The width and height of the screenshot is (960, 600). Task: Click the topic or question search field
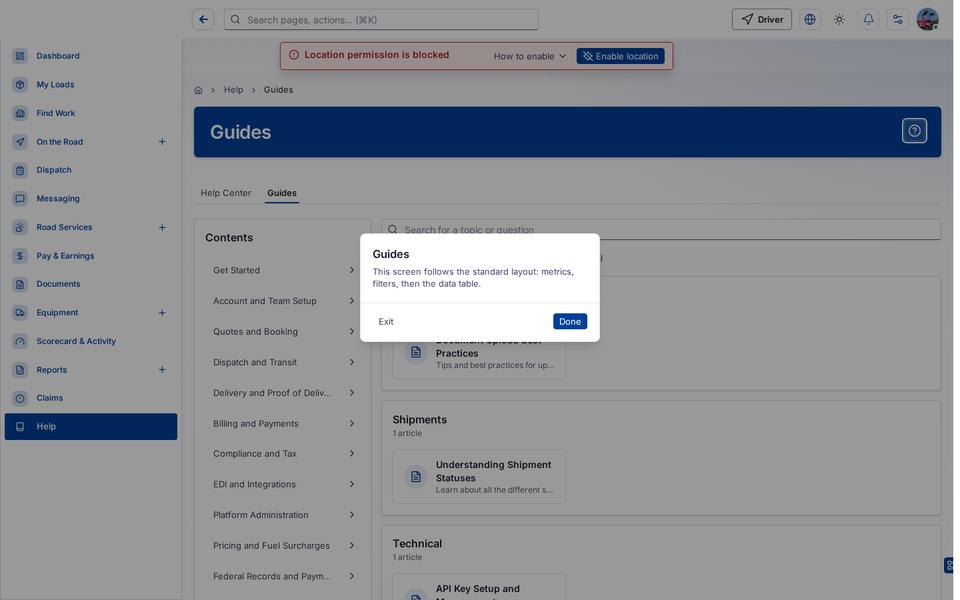661,230
